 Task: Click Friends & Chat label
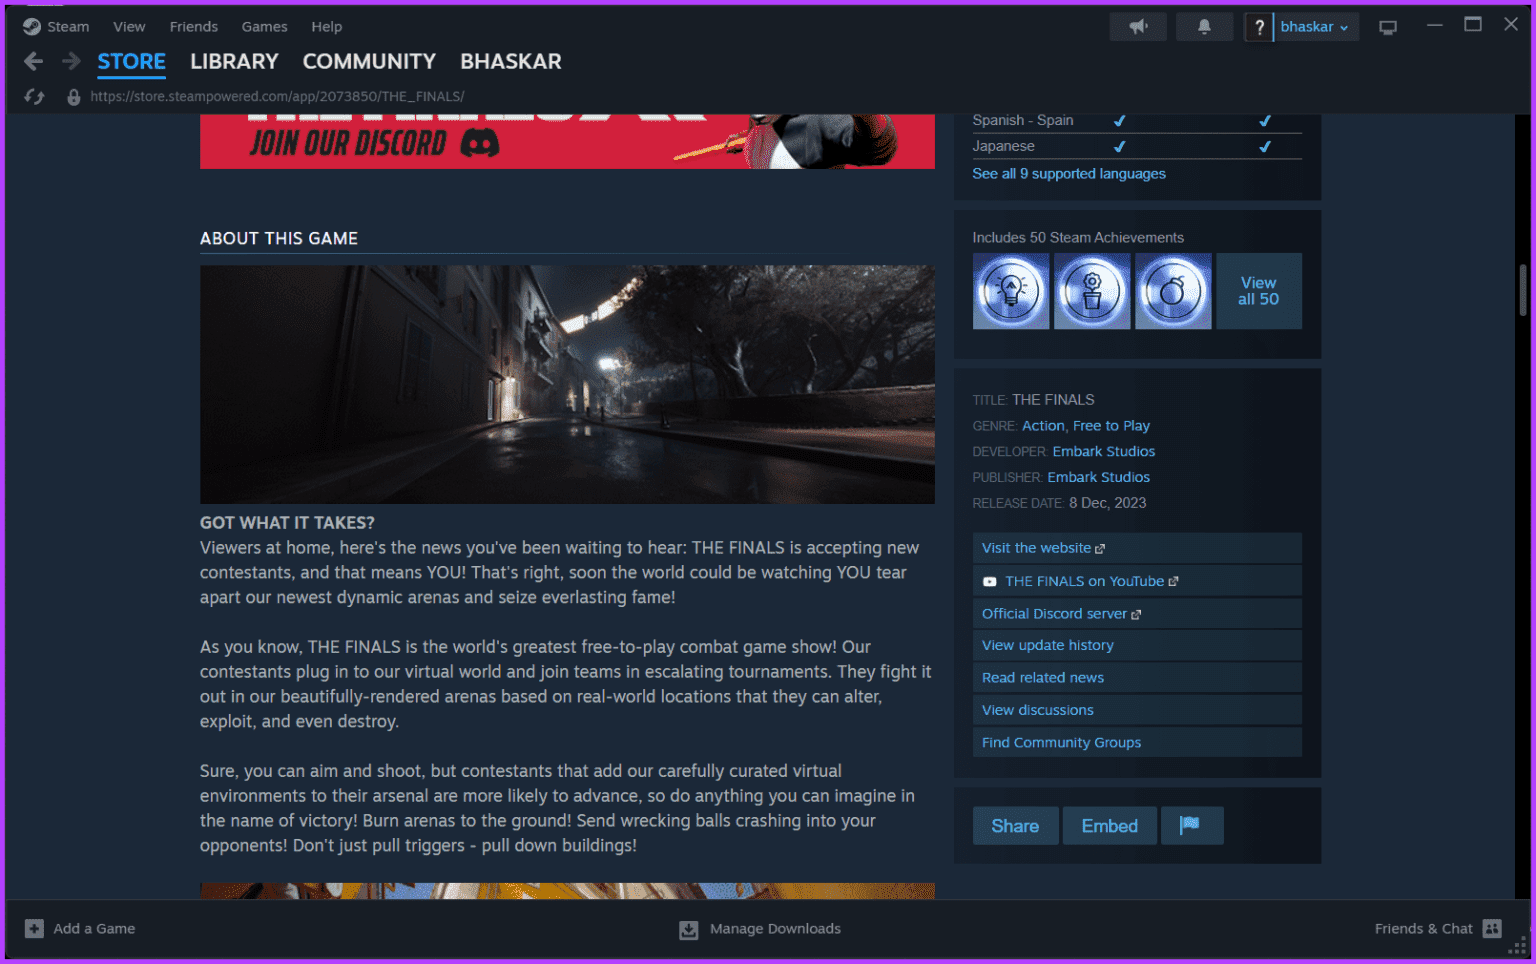1423,929
